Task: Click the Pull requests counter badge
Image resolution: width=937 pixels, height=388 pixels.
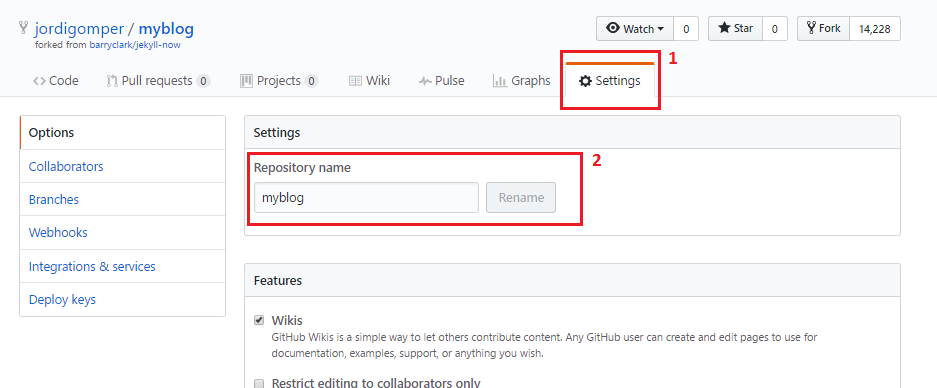Action: pos(203,81)
